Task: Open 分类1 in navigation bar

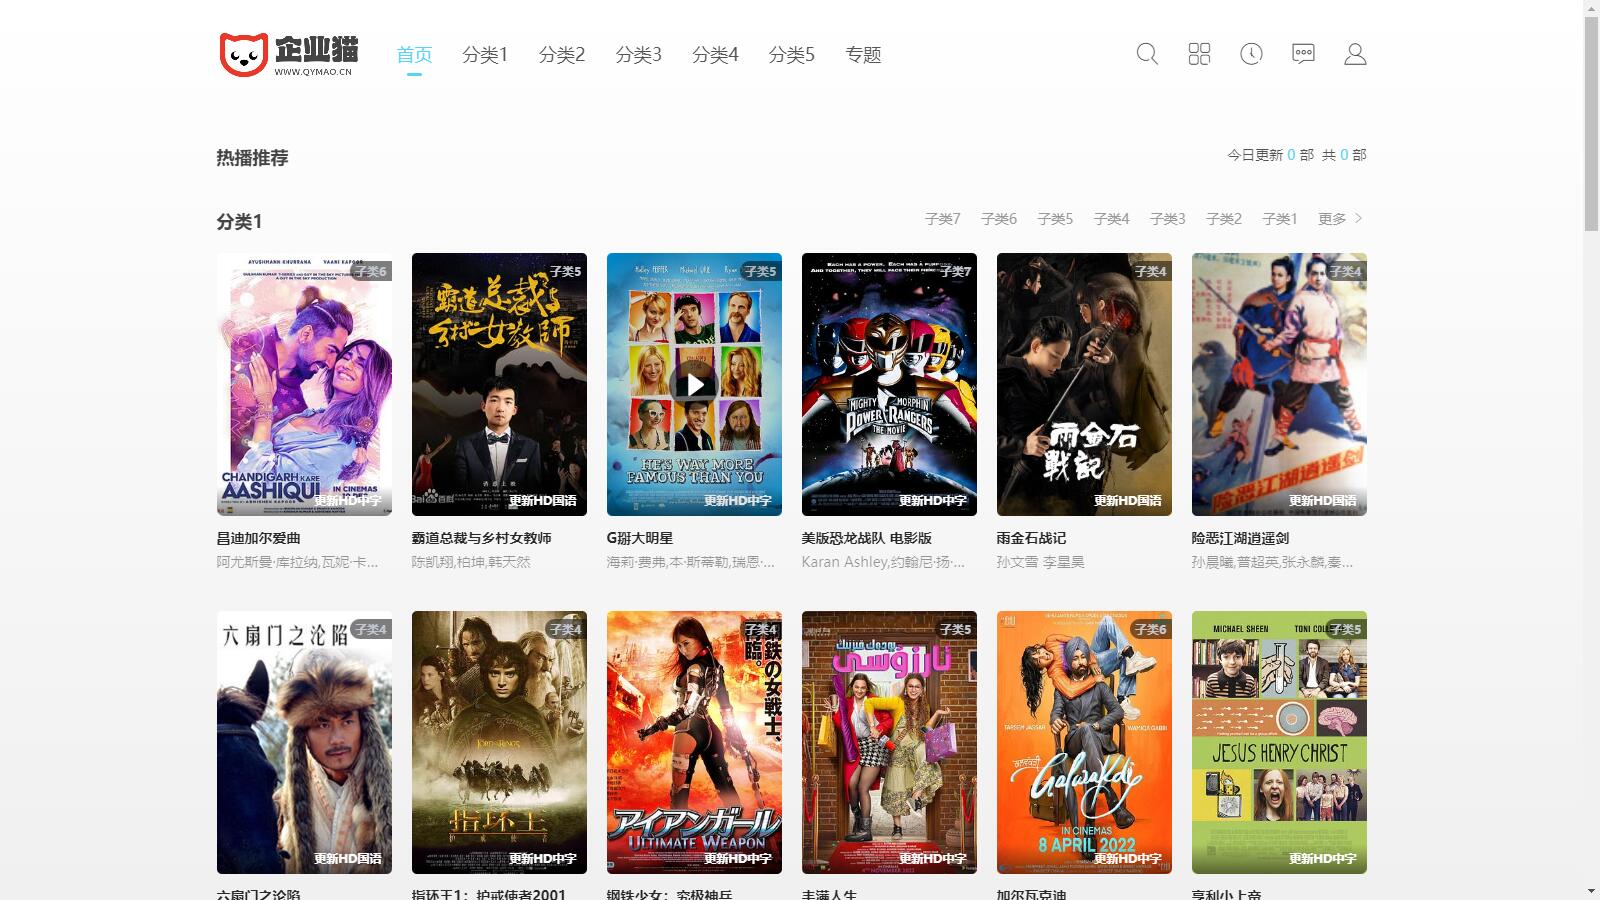Action: 485,55
